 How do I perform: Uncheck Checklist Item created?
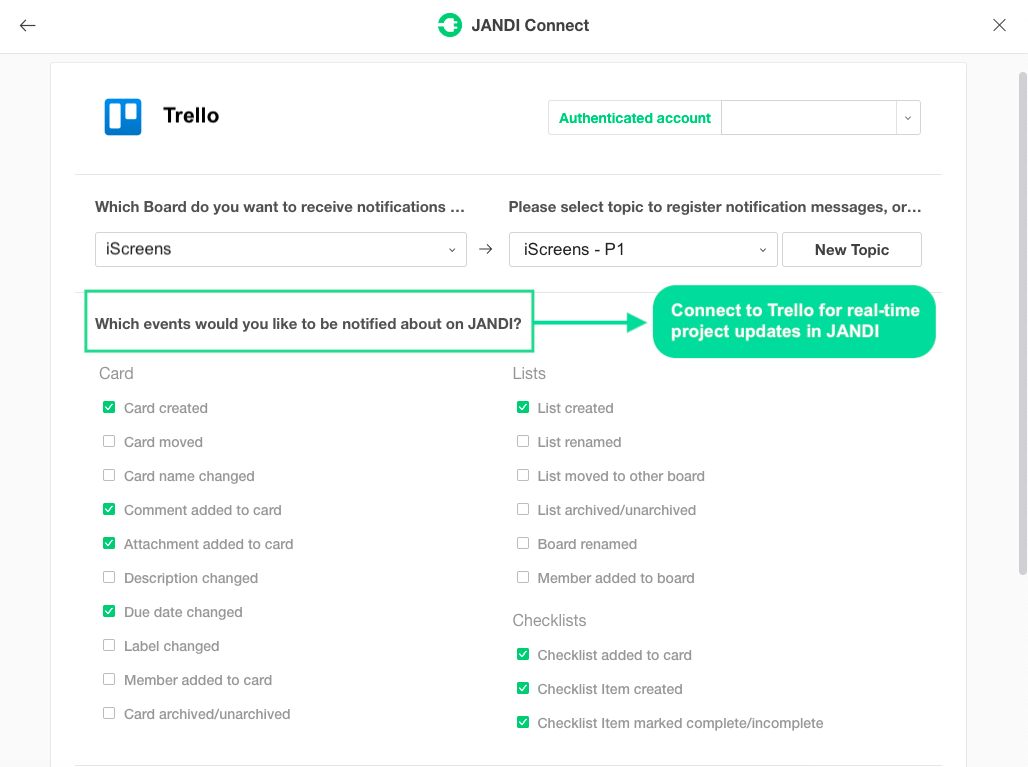point(523,688)
